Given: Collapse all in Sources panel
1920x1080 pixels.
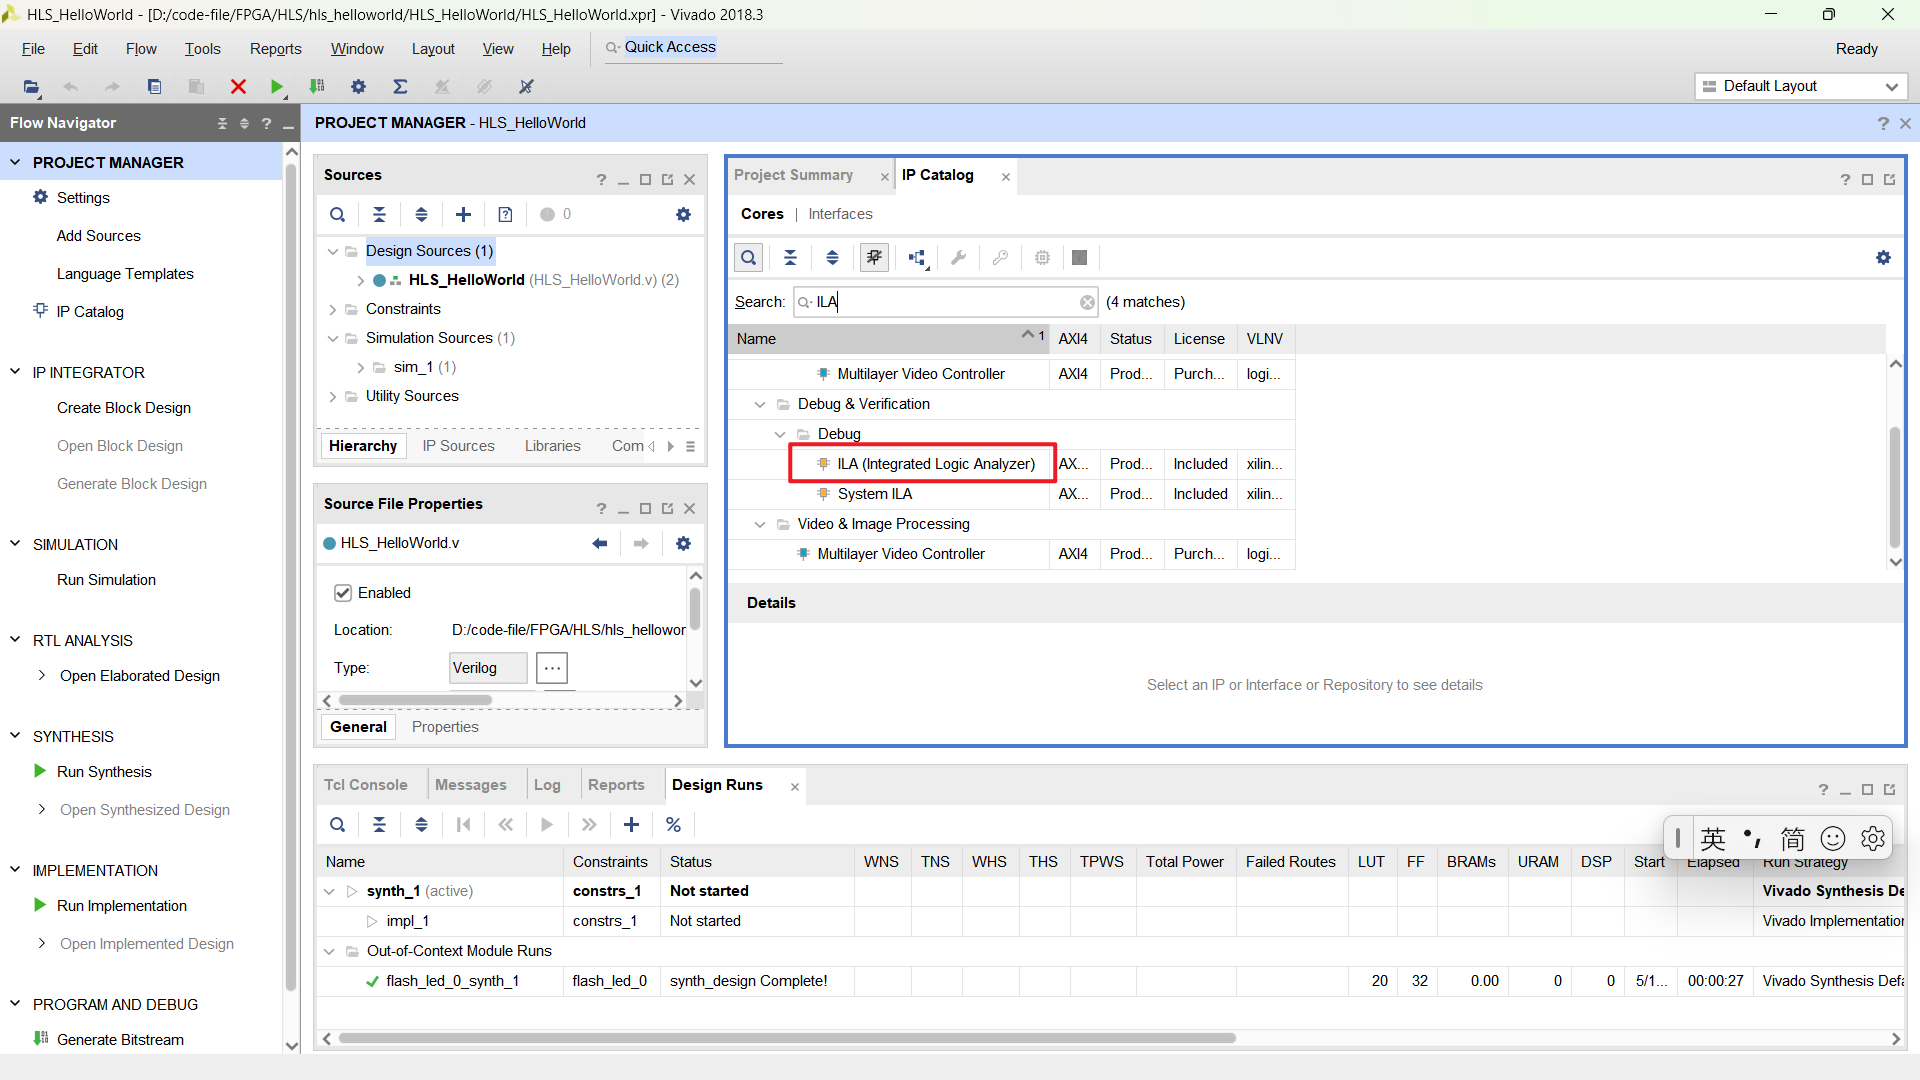Looking at the screenshot, I should pyautogui.click(x=379, y=214).
